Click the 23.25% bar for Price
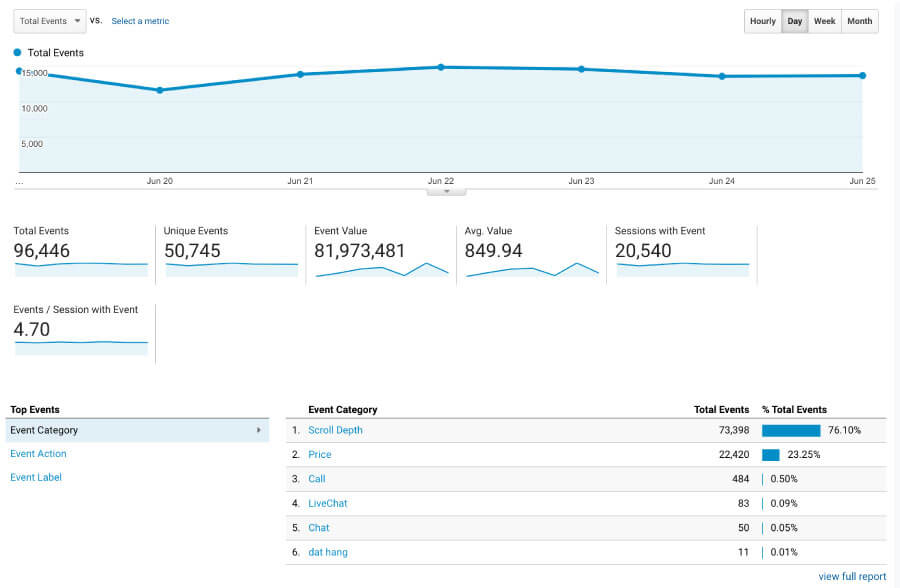 [771, 455]
